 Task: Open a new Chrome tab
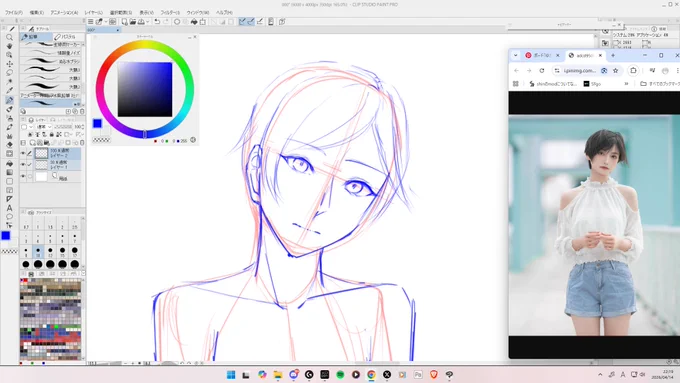tap(613, 55)
